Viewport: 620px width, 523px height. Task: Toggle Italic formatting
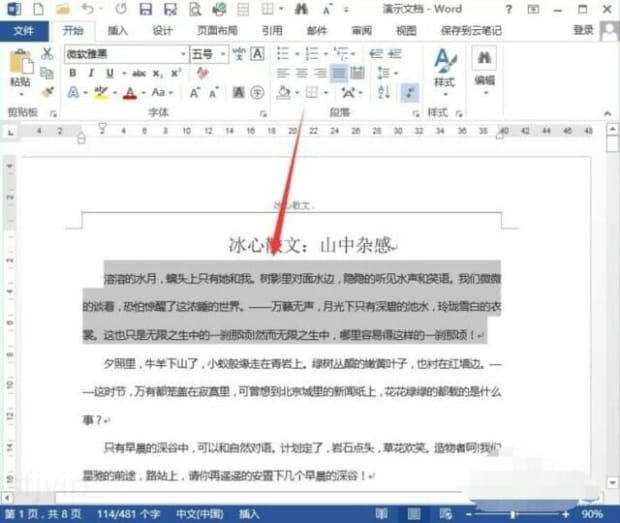click(x=91, y=73)
